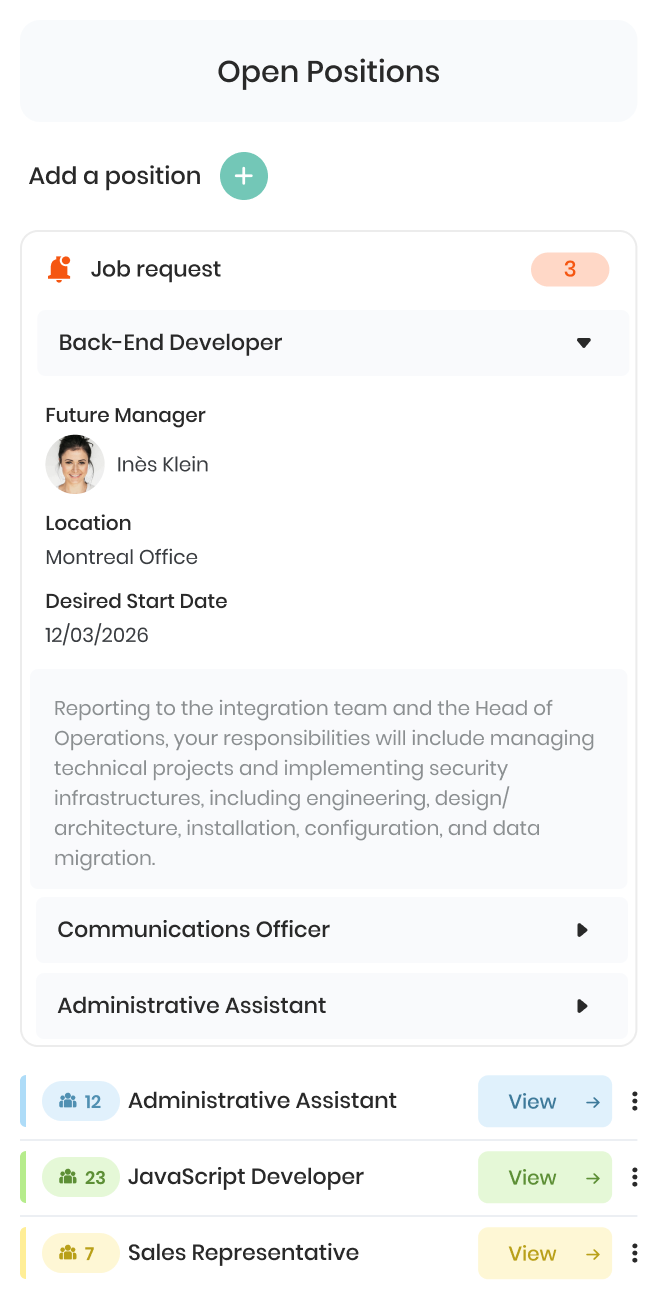Click the Inès Klein manager name

tap(163, 464)
